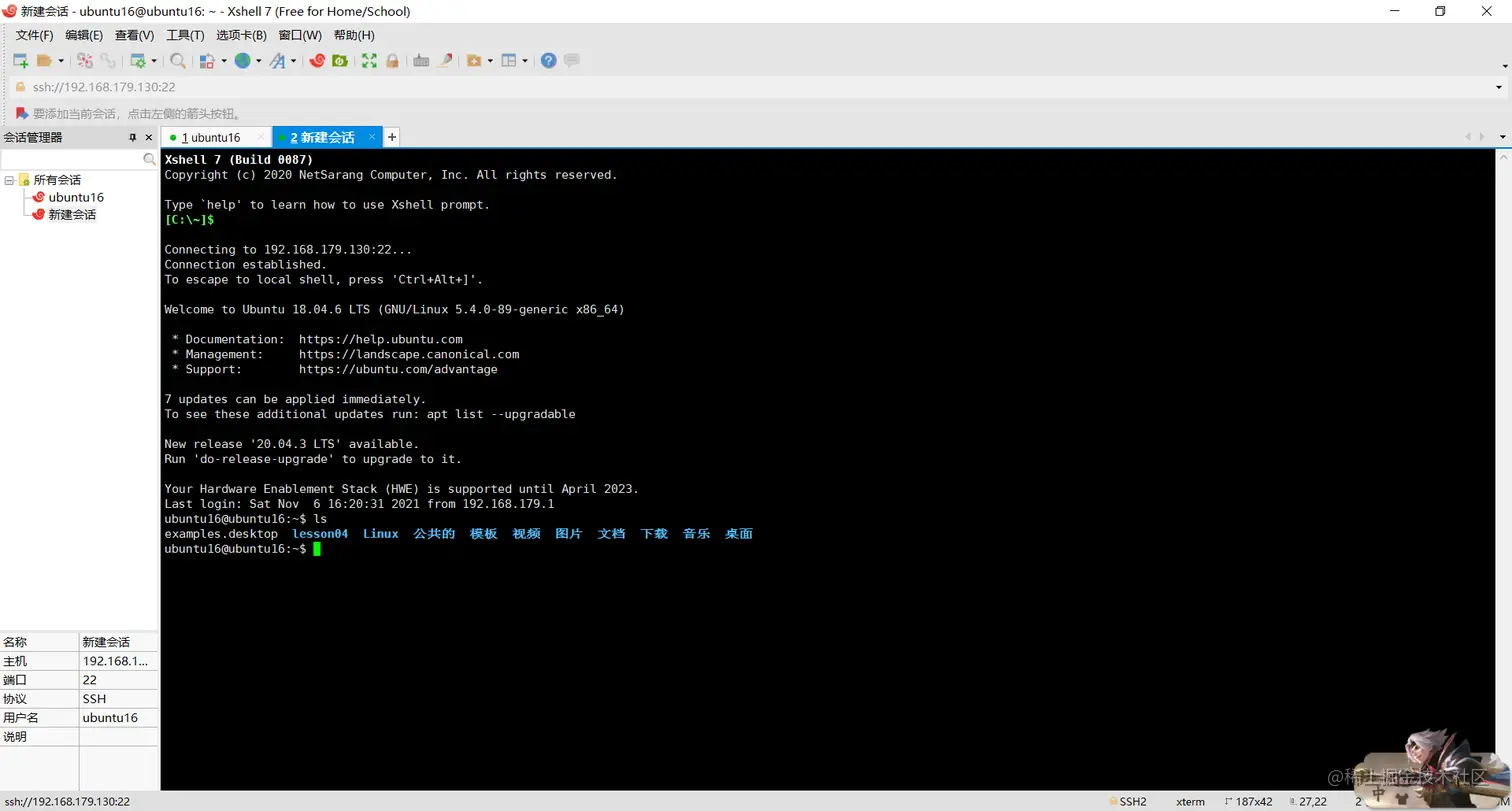Click SSH2 in the status bar
1512x811 pixels.
(1126, 801)
